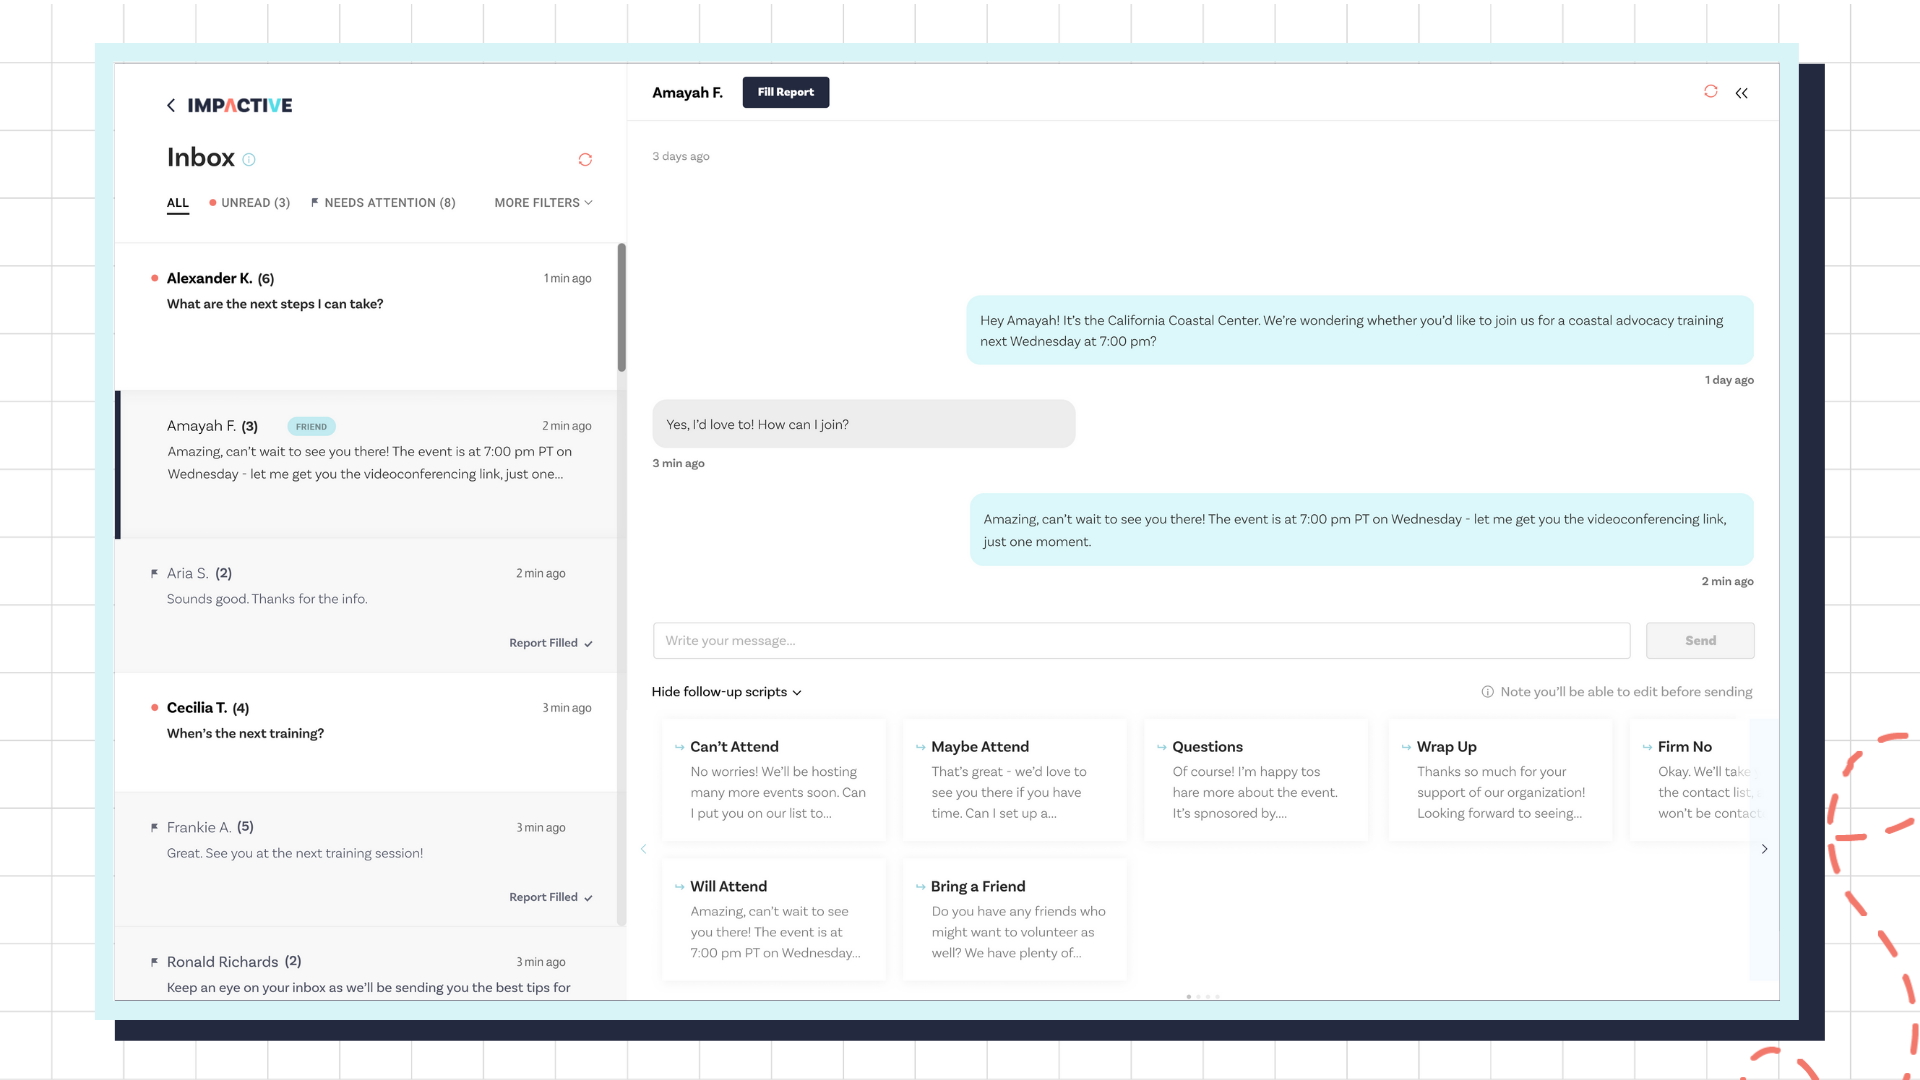
Task: Click the flag icon on Ronald Richards conversation
Action: click(154, 962)
